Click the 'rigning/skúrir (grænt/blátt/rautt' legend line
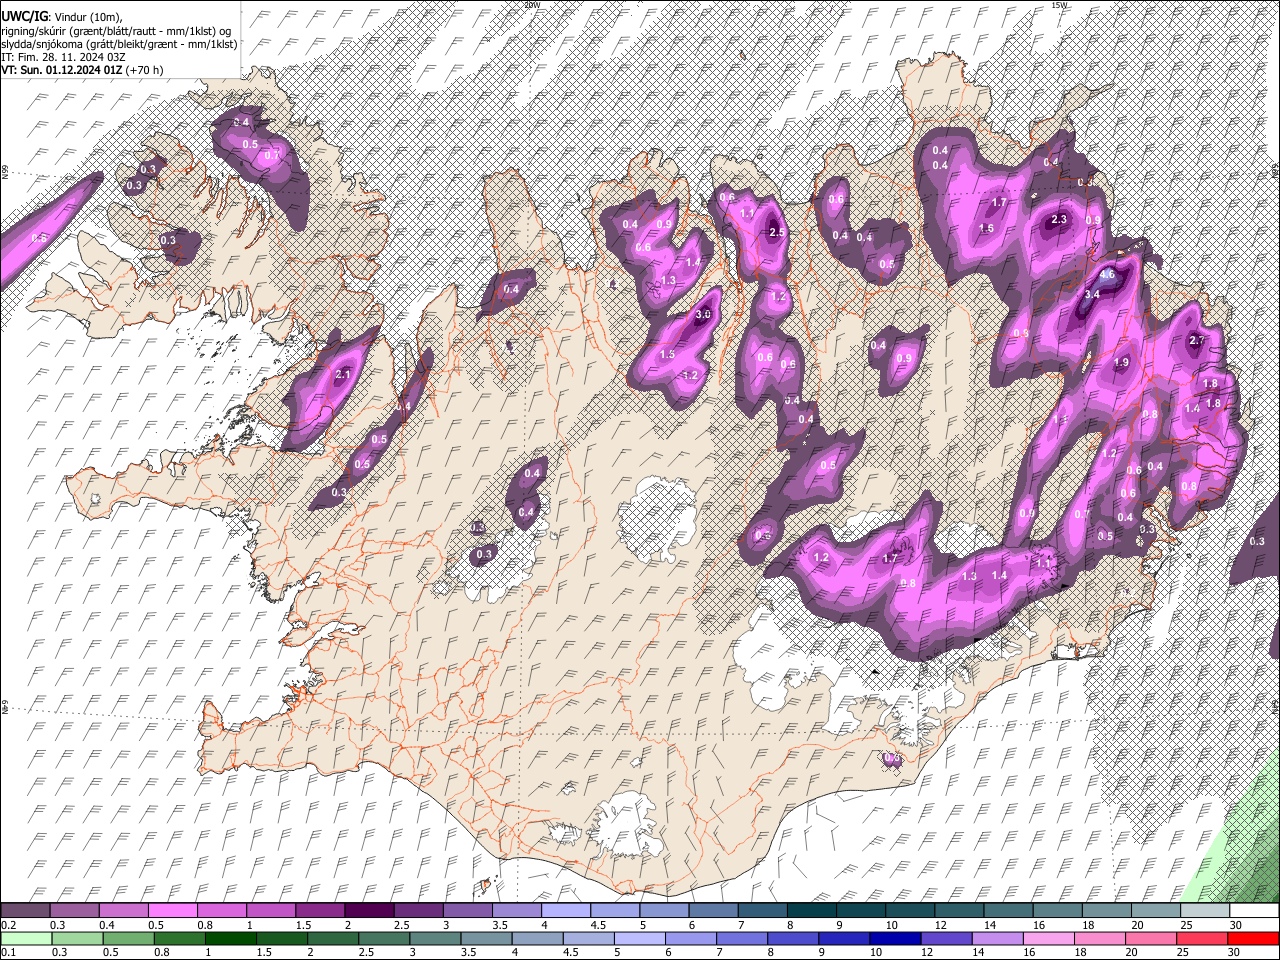The height and width of the screenshot is (960, 1280). click(116, 30)
